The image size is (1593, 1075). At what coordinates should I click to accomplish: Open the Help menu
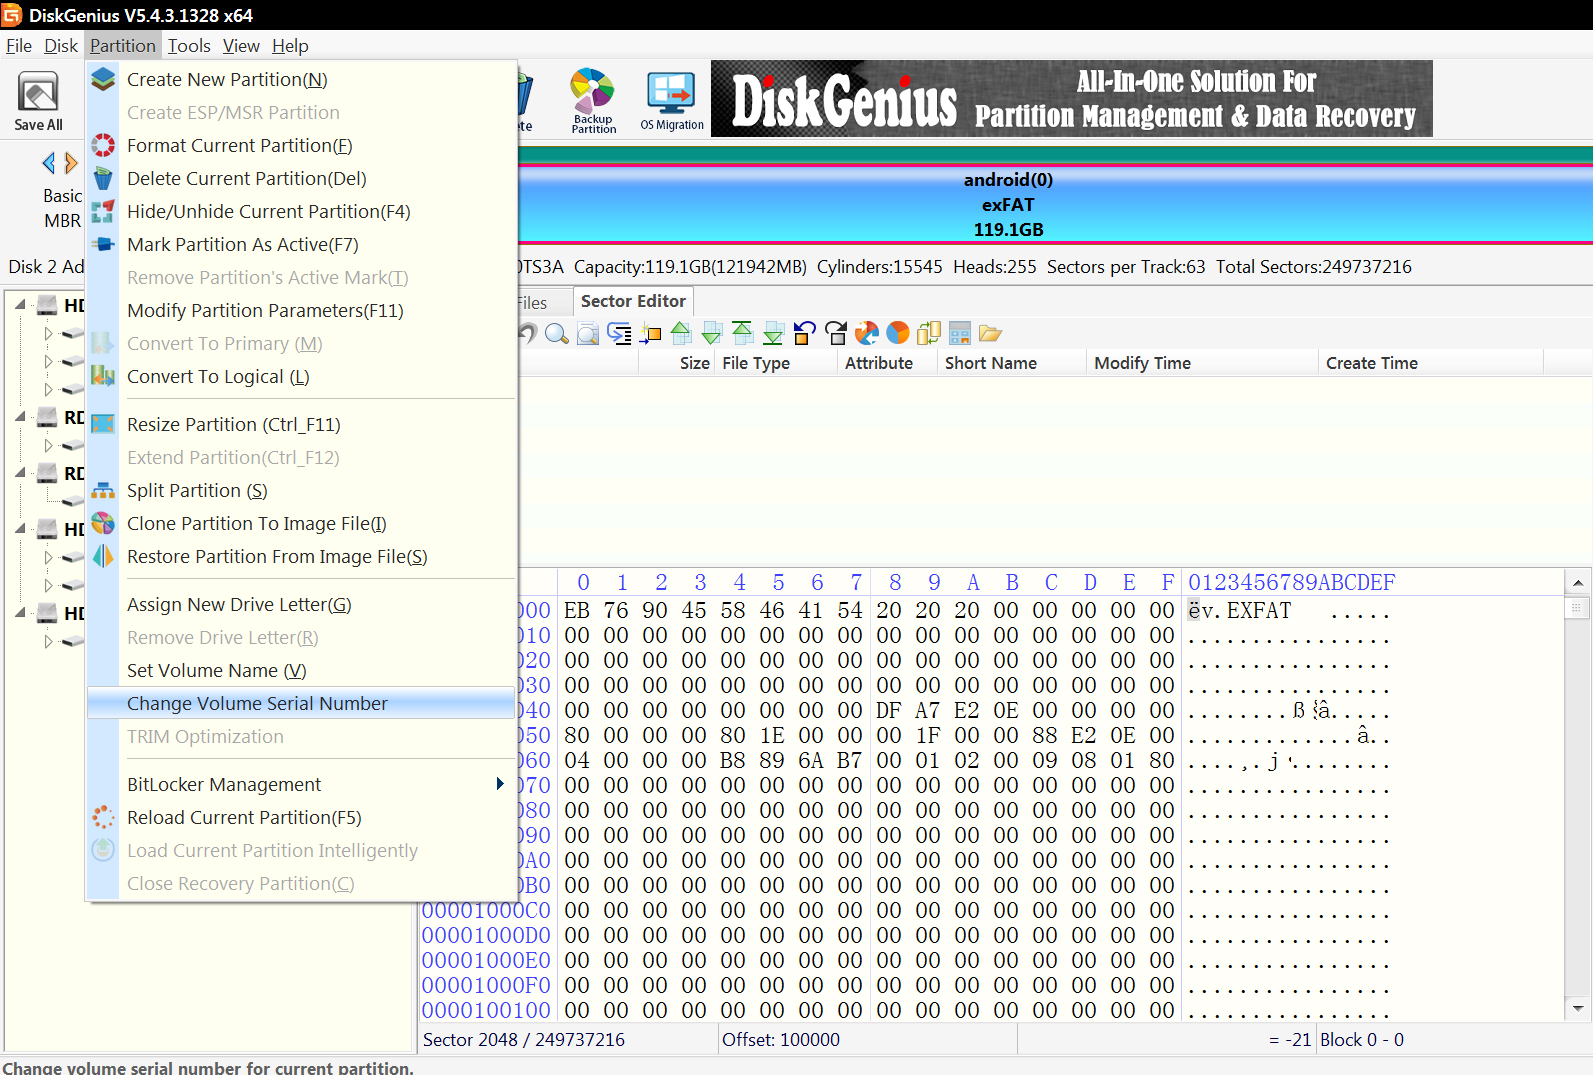coord(290,46)
